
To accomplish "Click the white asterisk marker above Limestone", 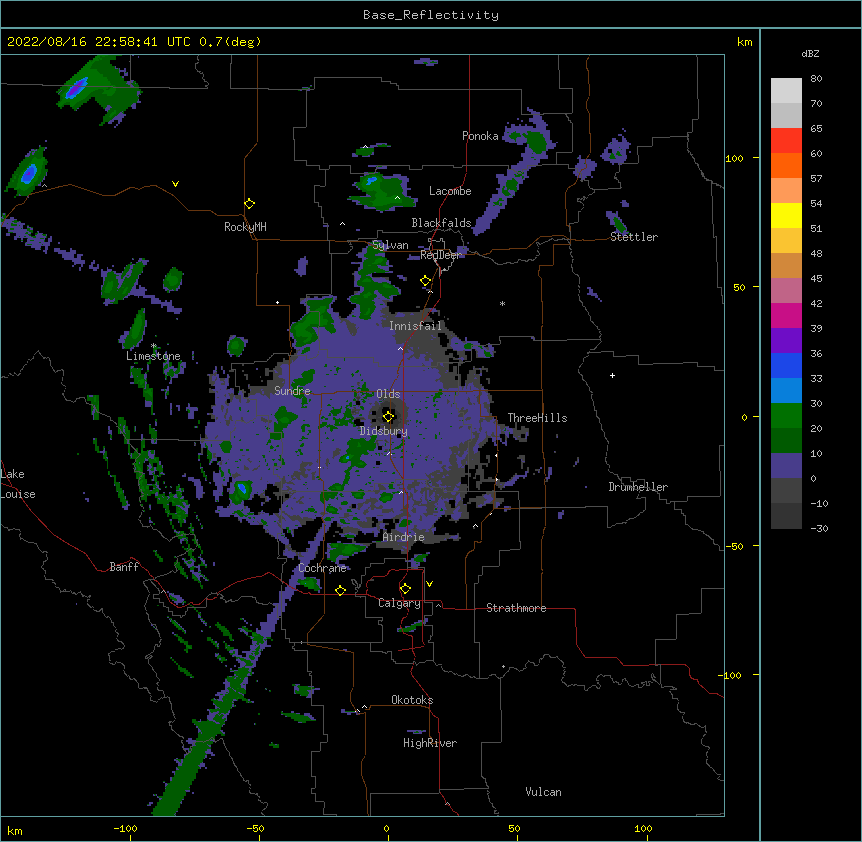I will point(154,346).
